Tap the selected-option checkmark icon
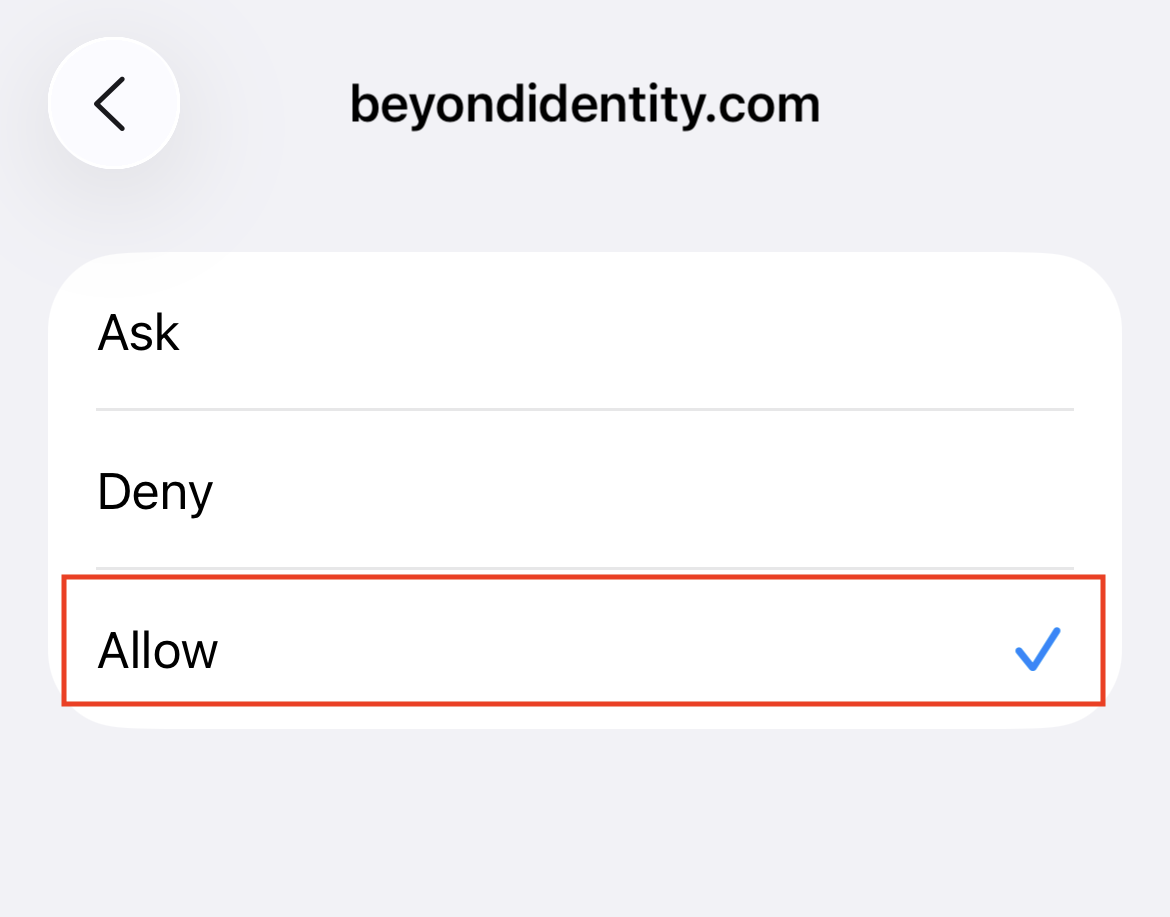The width and height of the screenshot is (1170, 917). (x=1037, y=649)
